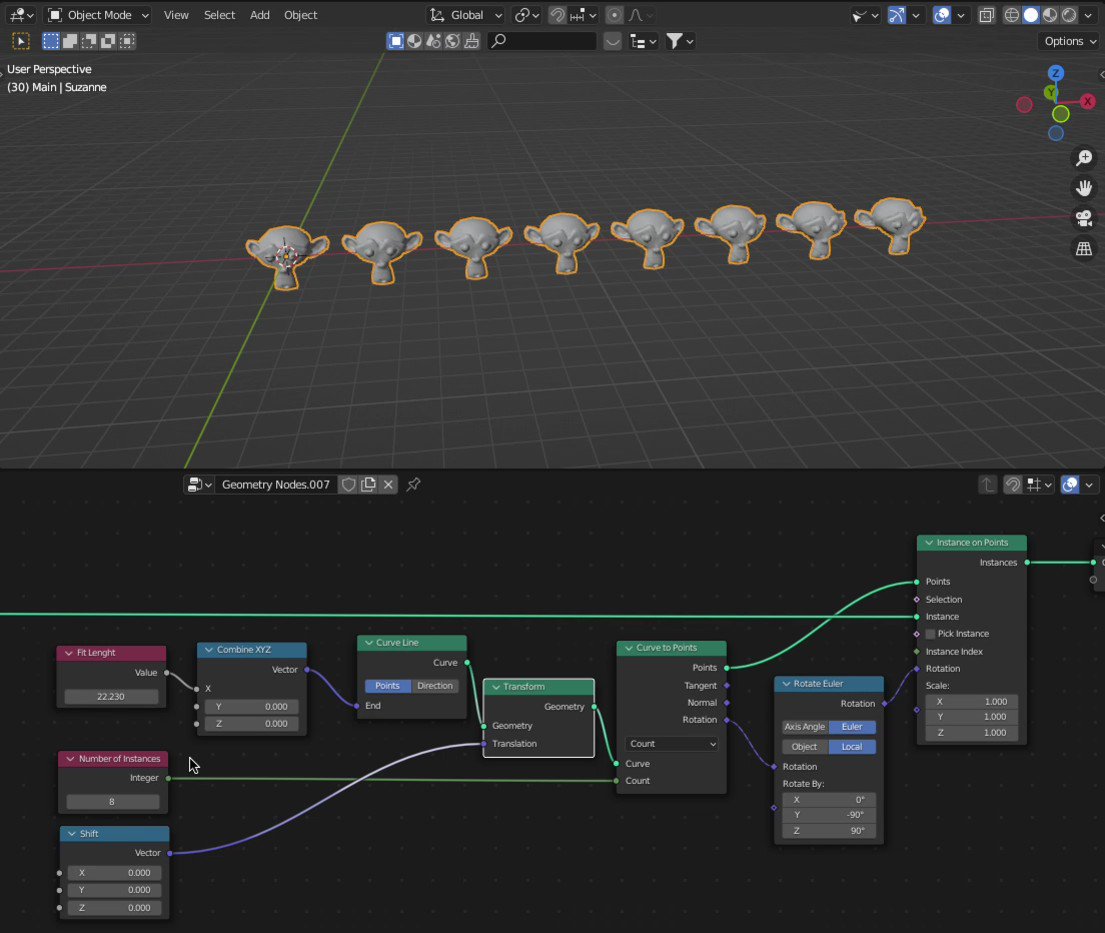
Task: Toggle proportional editing
Action: (615, 15)
